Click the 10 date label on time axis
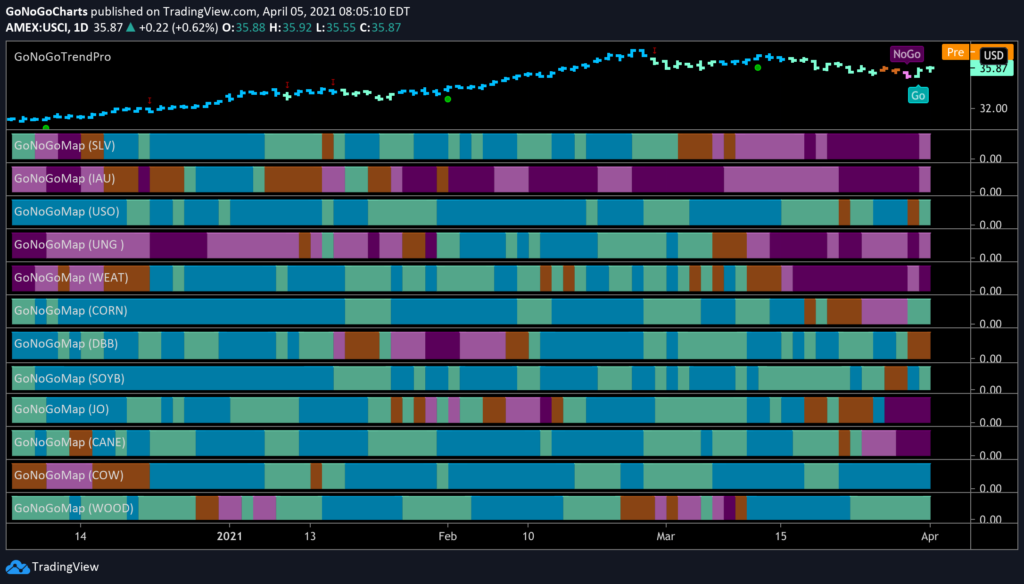This screenshot has width=1024, height=584. pyautogui.click(x=528, y=536)
